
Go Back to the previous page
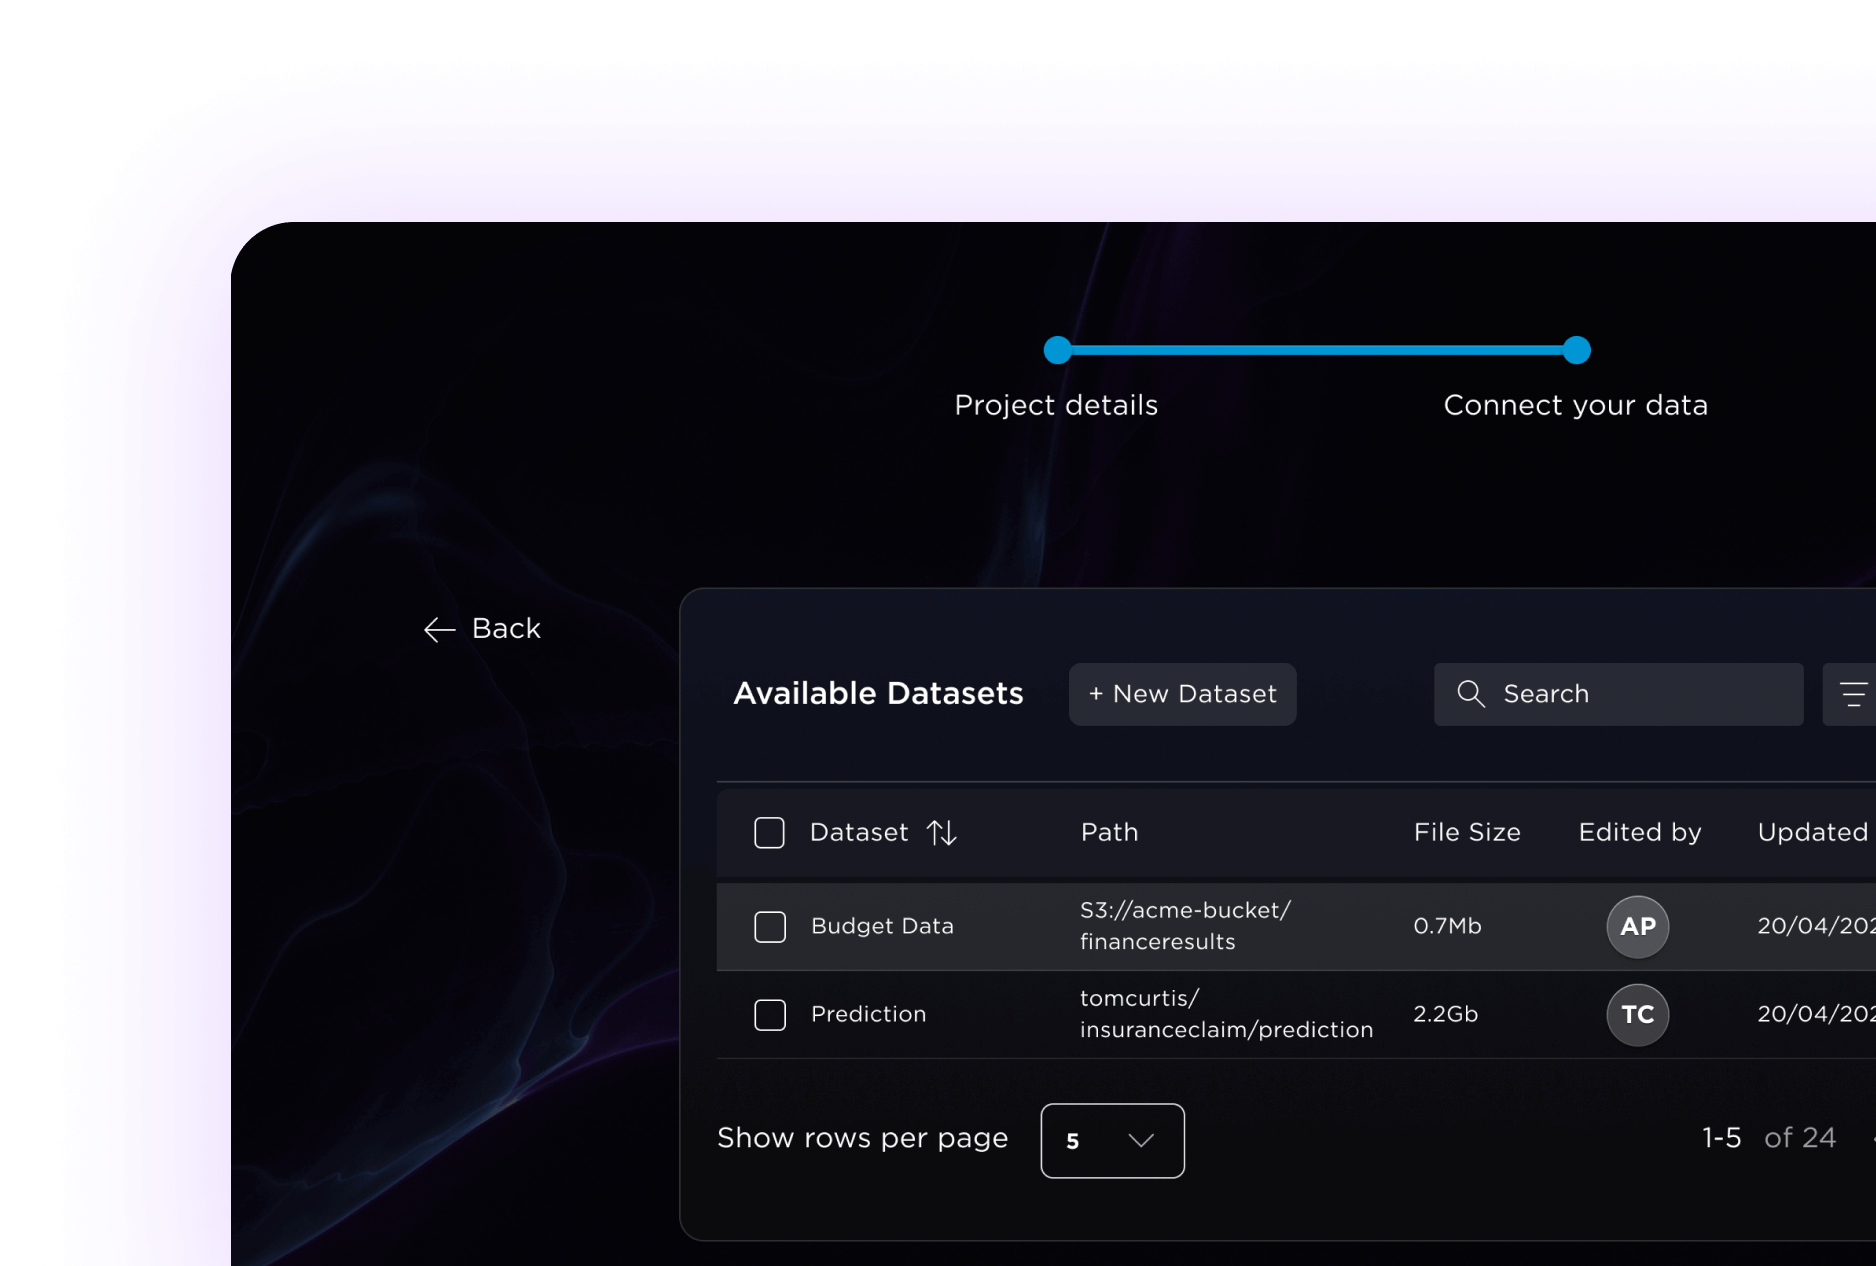506,629
